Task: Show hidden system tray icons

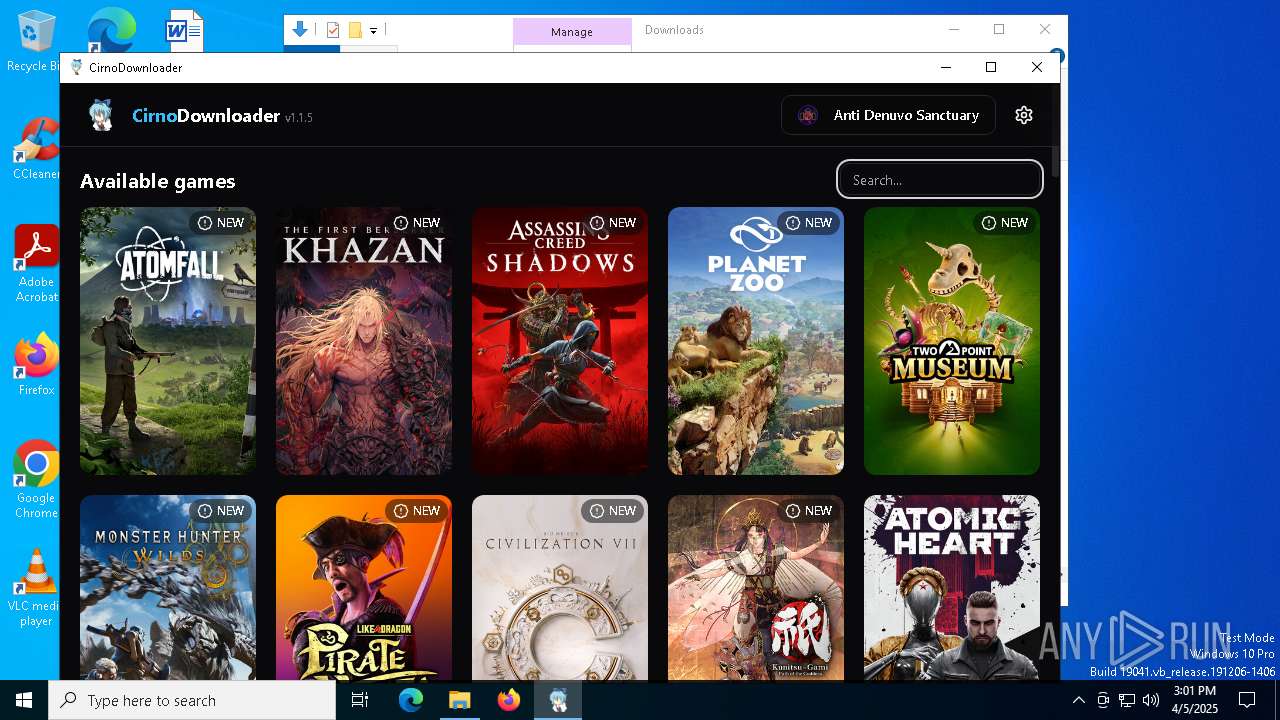Action: point(1079,700)
